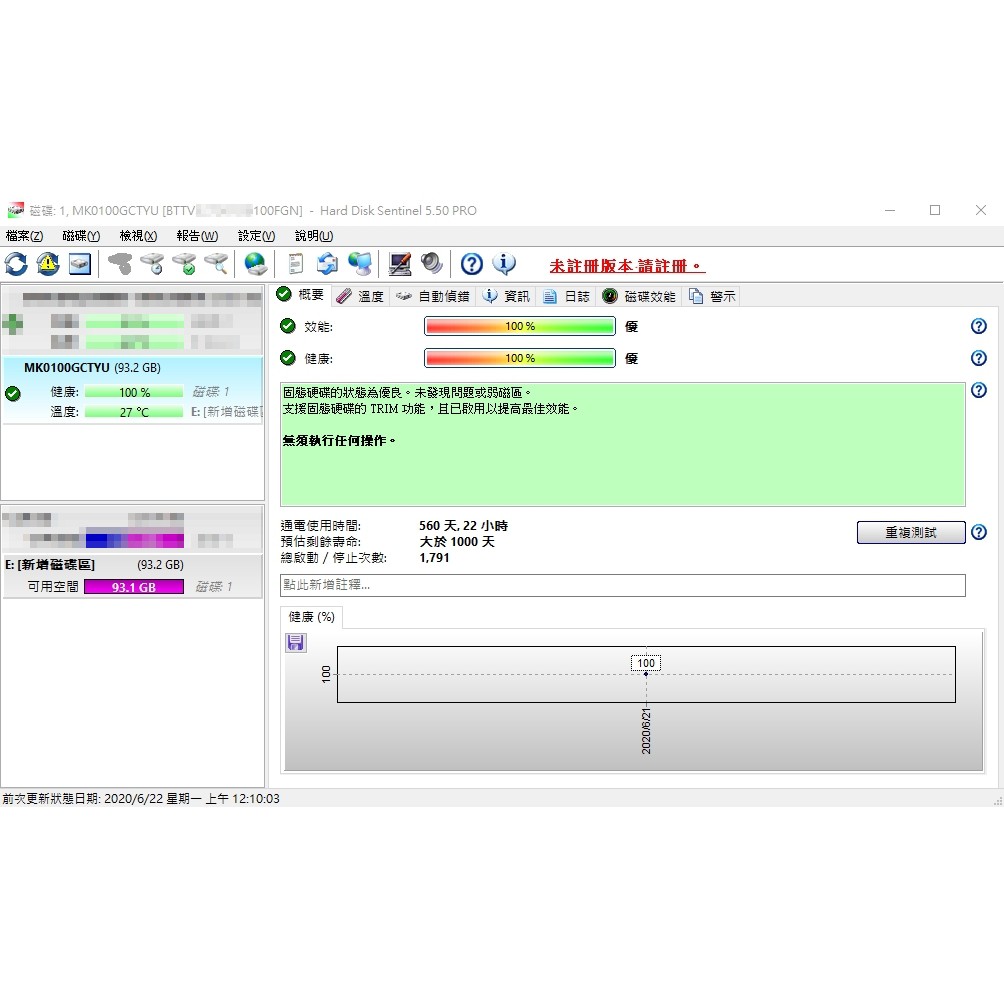
Task: Minimize the Hard Disk Sentinel window
Action: click(x=890, y=210)
